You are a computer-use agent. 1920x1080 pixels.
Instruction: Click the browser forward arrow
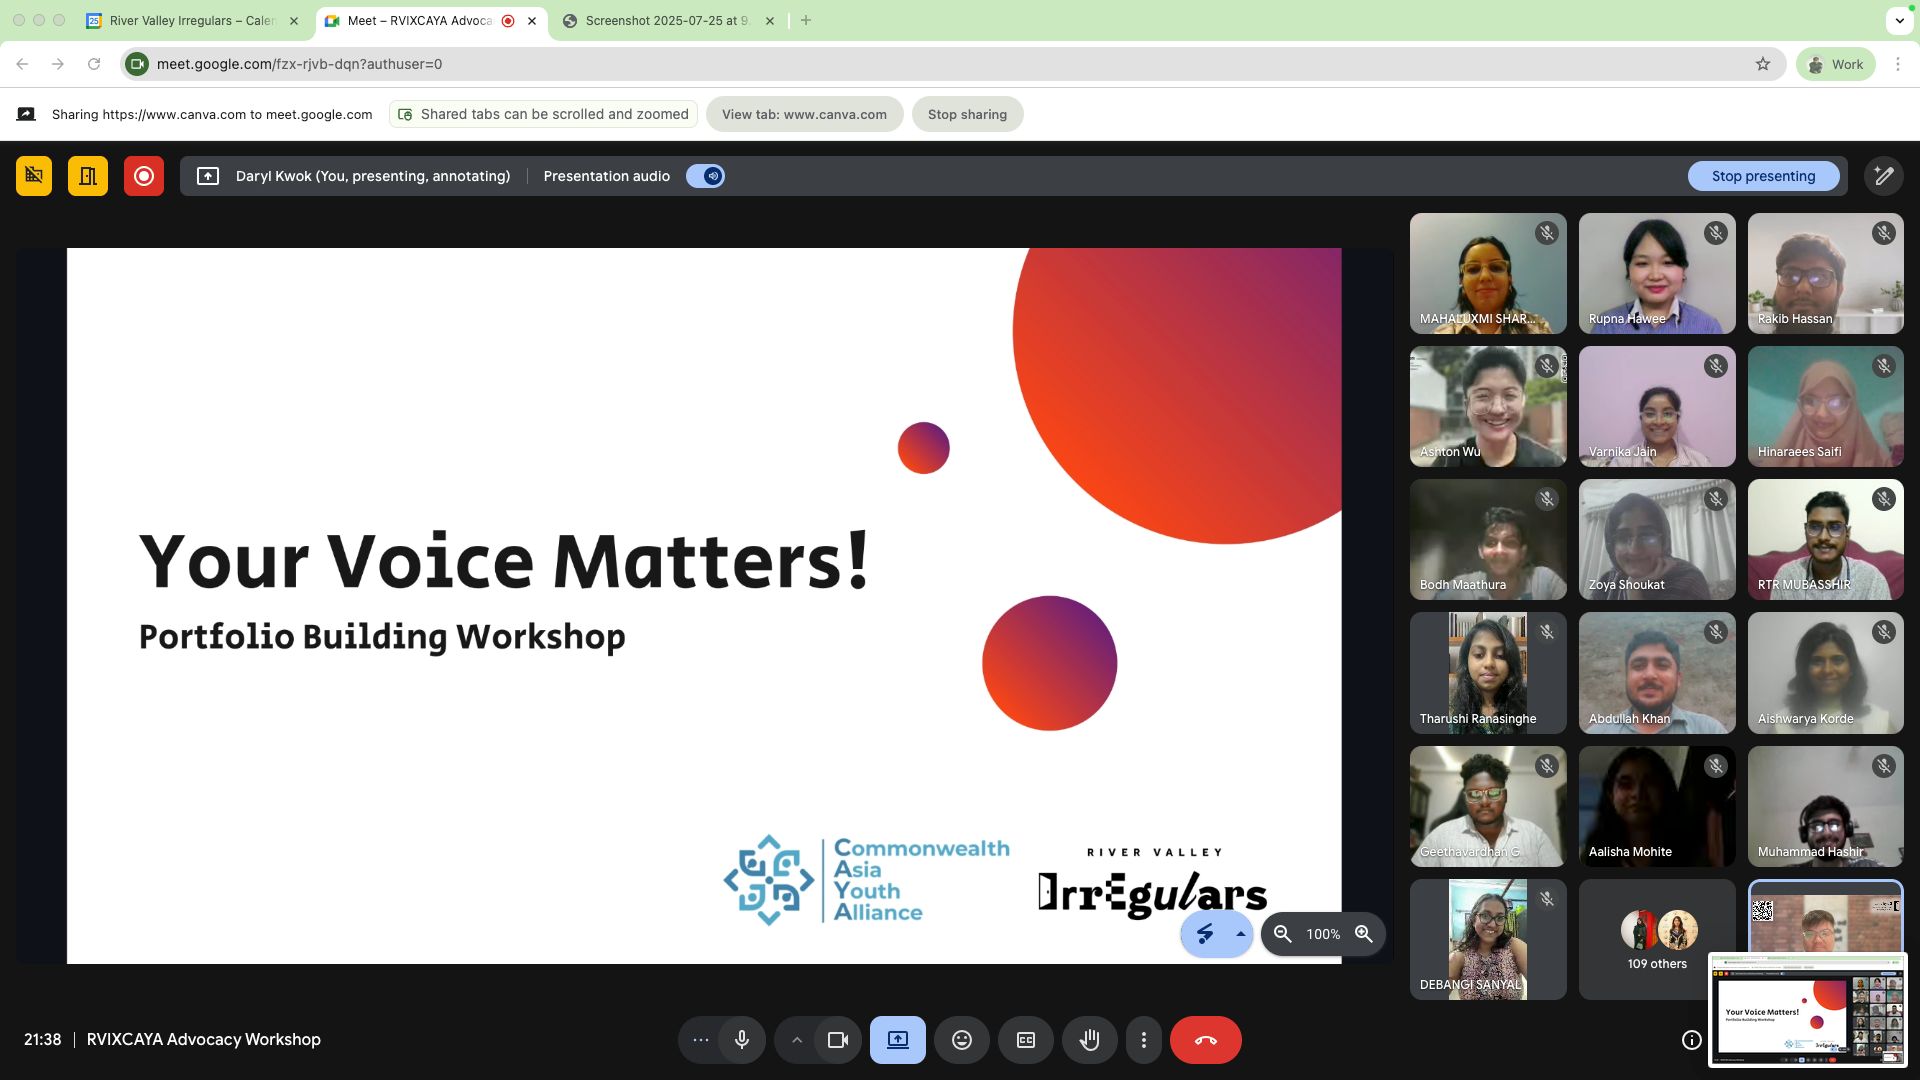point(58,64)
